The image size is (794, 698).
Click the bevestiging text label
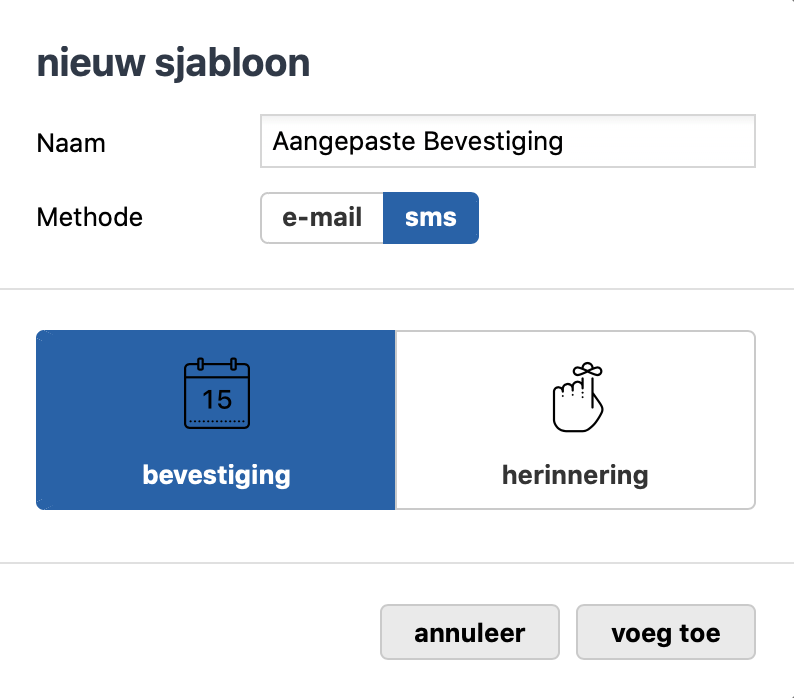pyautogui.click(x=217, y=475)
